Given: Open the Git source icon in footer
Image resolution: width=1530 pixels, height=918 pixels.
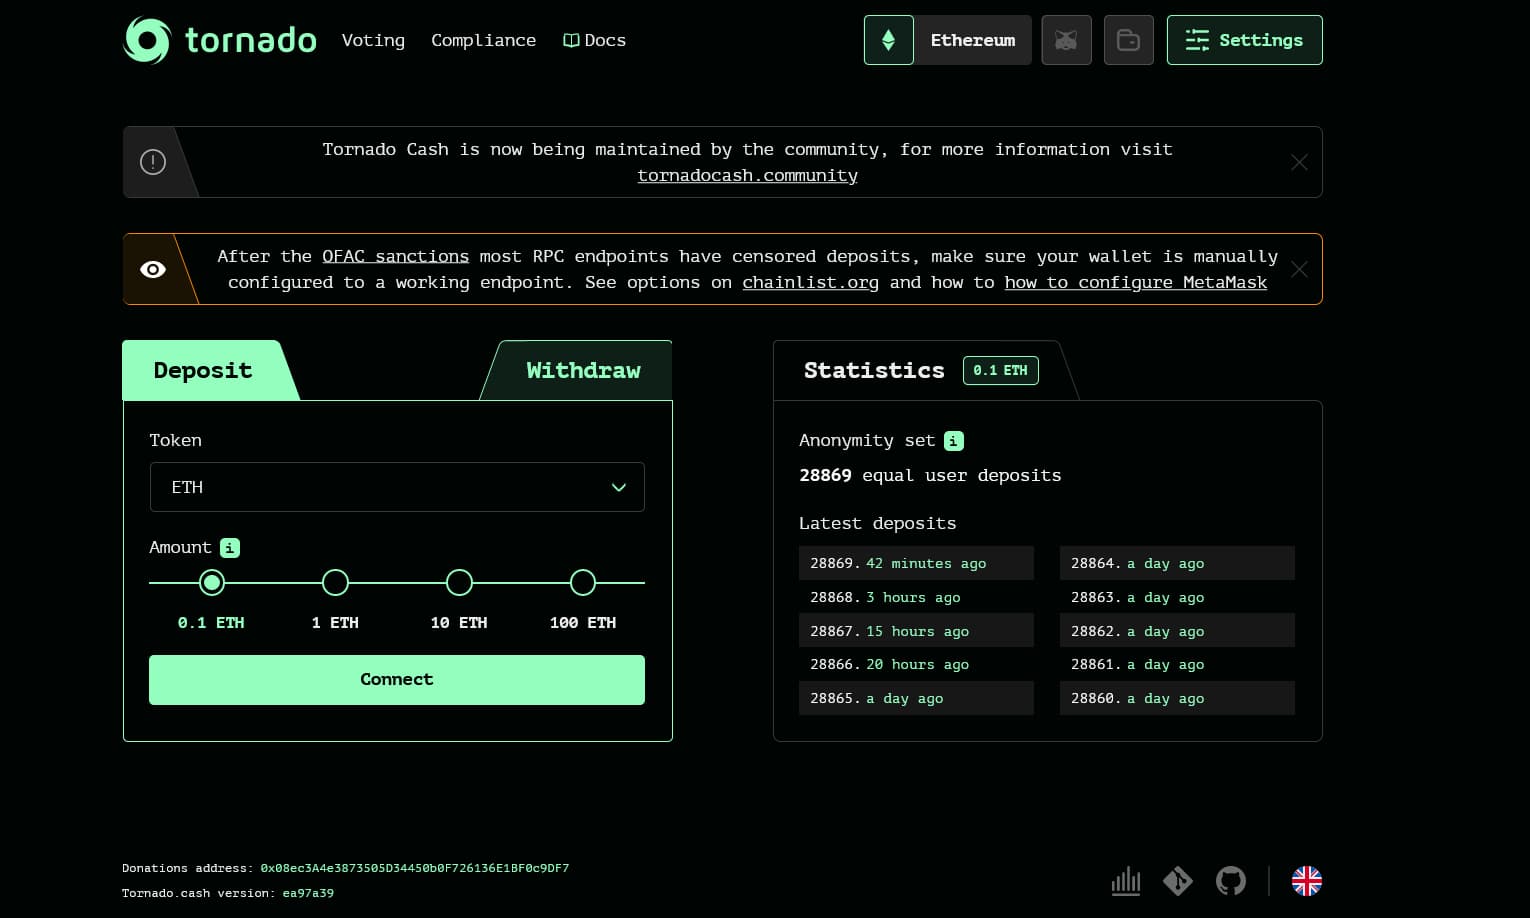Looking at the screenshot, I should pyautogui.click(x=1178, y=881).
